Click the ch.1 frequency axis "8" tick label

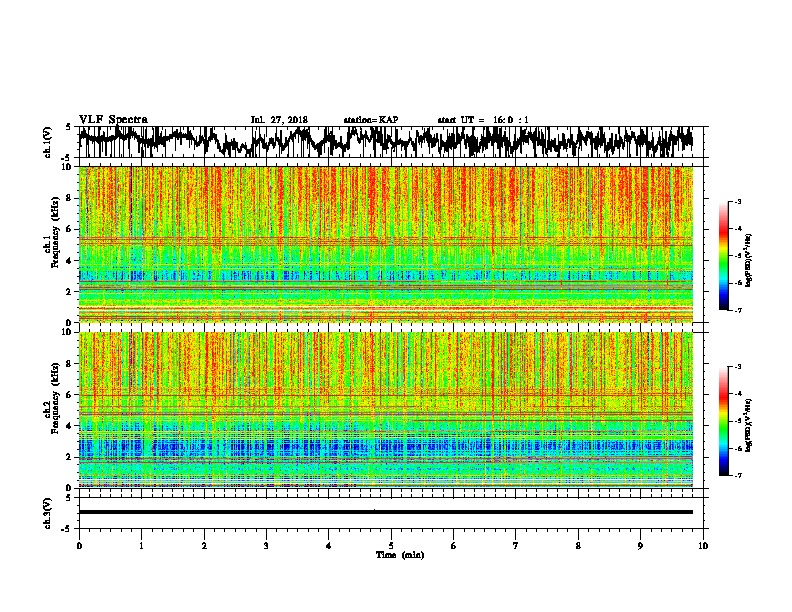pyautogui.click(x=70, y=198)
